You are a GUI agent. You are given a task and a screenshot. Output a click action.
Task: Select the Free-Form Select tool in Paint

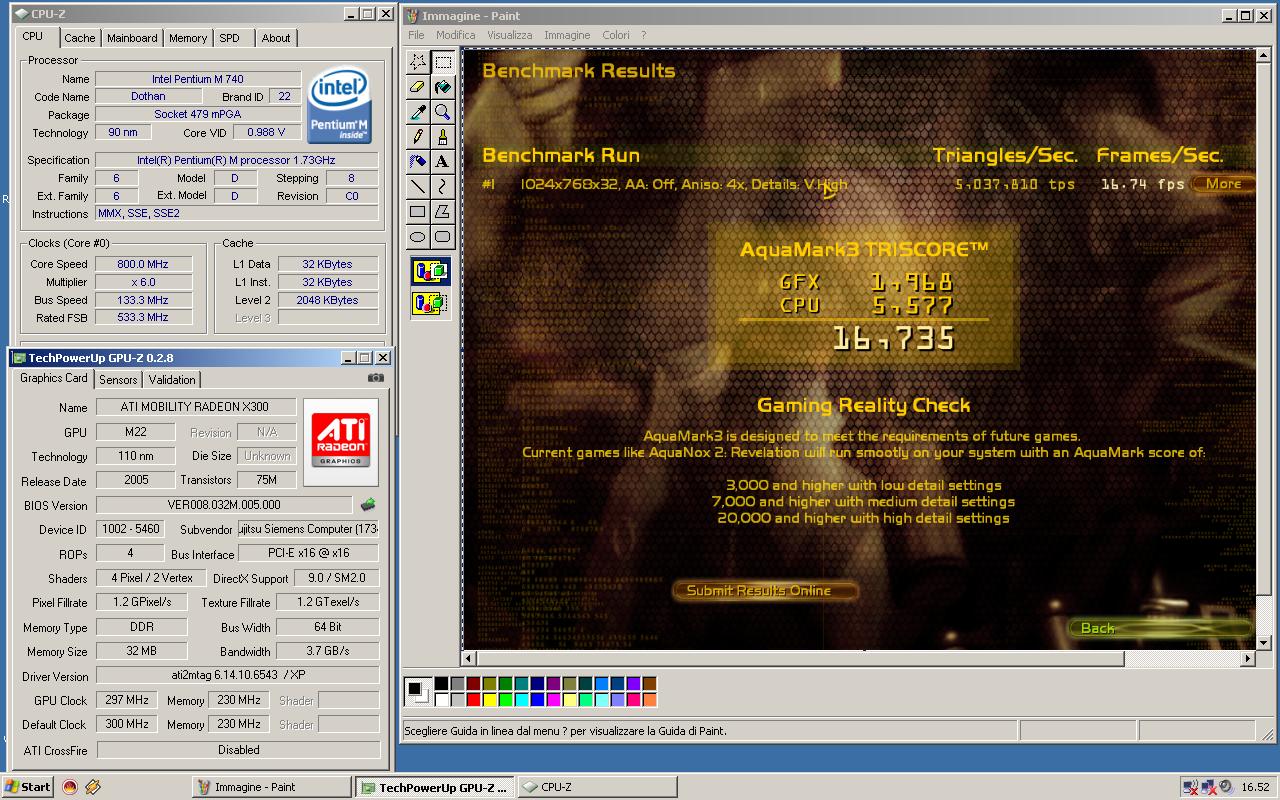pos(418,62)
